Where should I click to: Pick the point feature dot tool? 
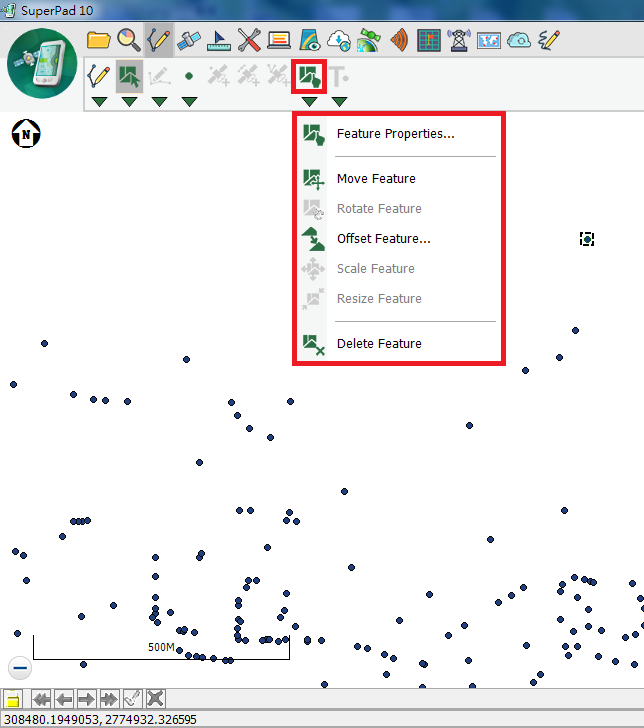[x=189, y=76]
